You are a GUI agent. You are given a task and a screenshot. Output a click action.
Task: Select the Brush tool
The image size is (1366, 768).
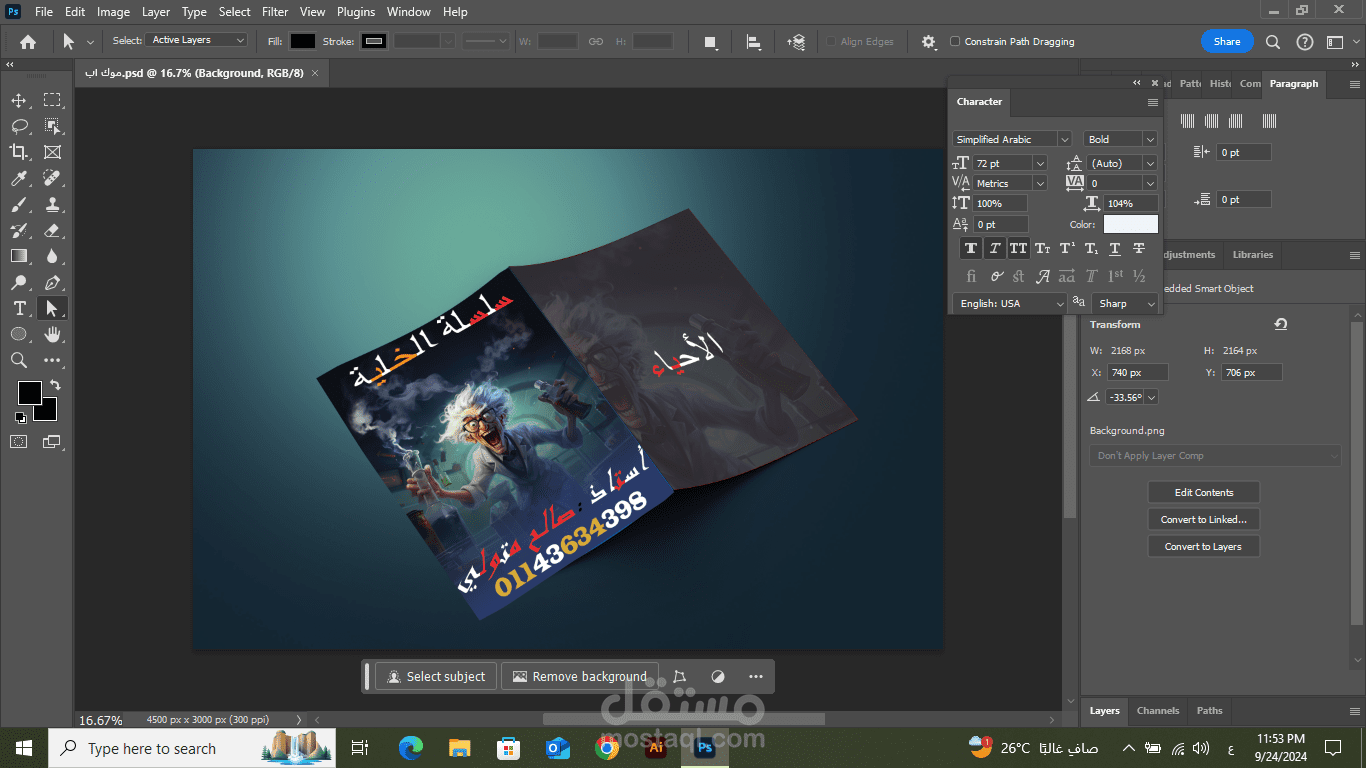(x=19, y=204)
